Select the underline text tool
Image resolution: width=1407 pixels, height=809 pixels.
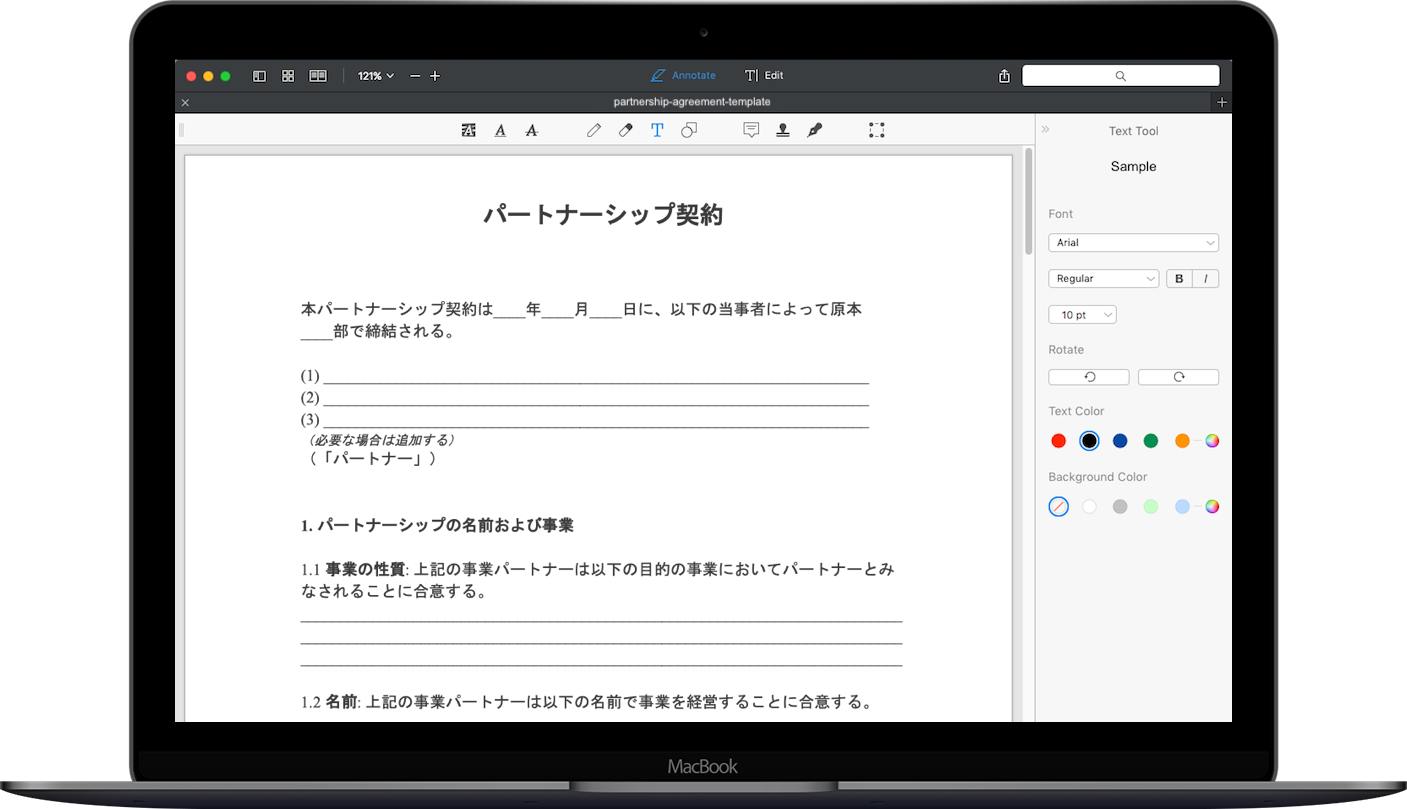coord(500,130)
